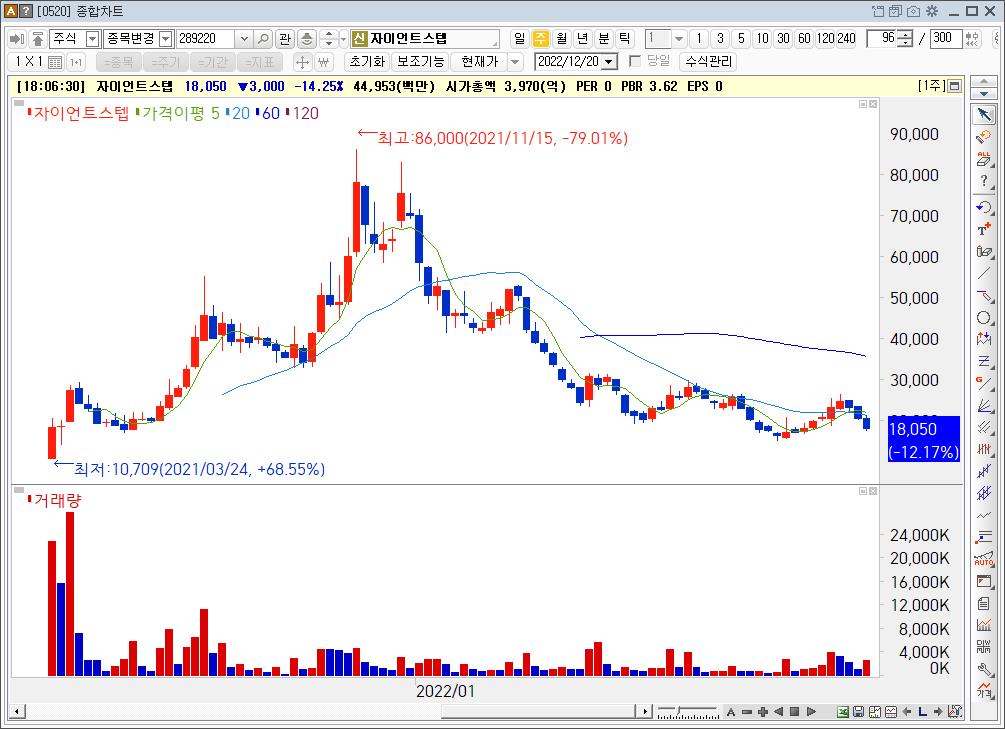Click the 초기화 reset button
Image resolution: width=1005 pixels, height=729 pixels.
point(367,62)
